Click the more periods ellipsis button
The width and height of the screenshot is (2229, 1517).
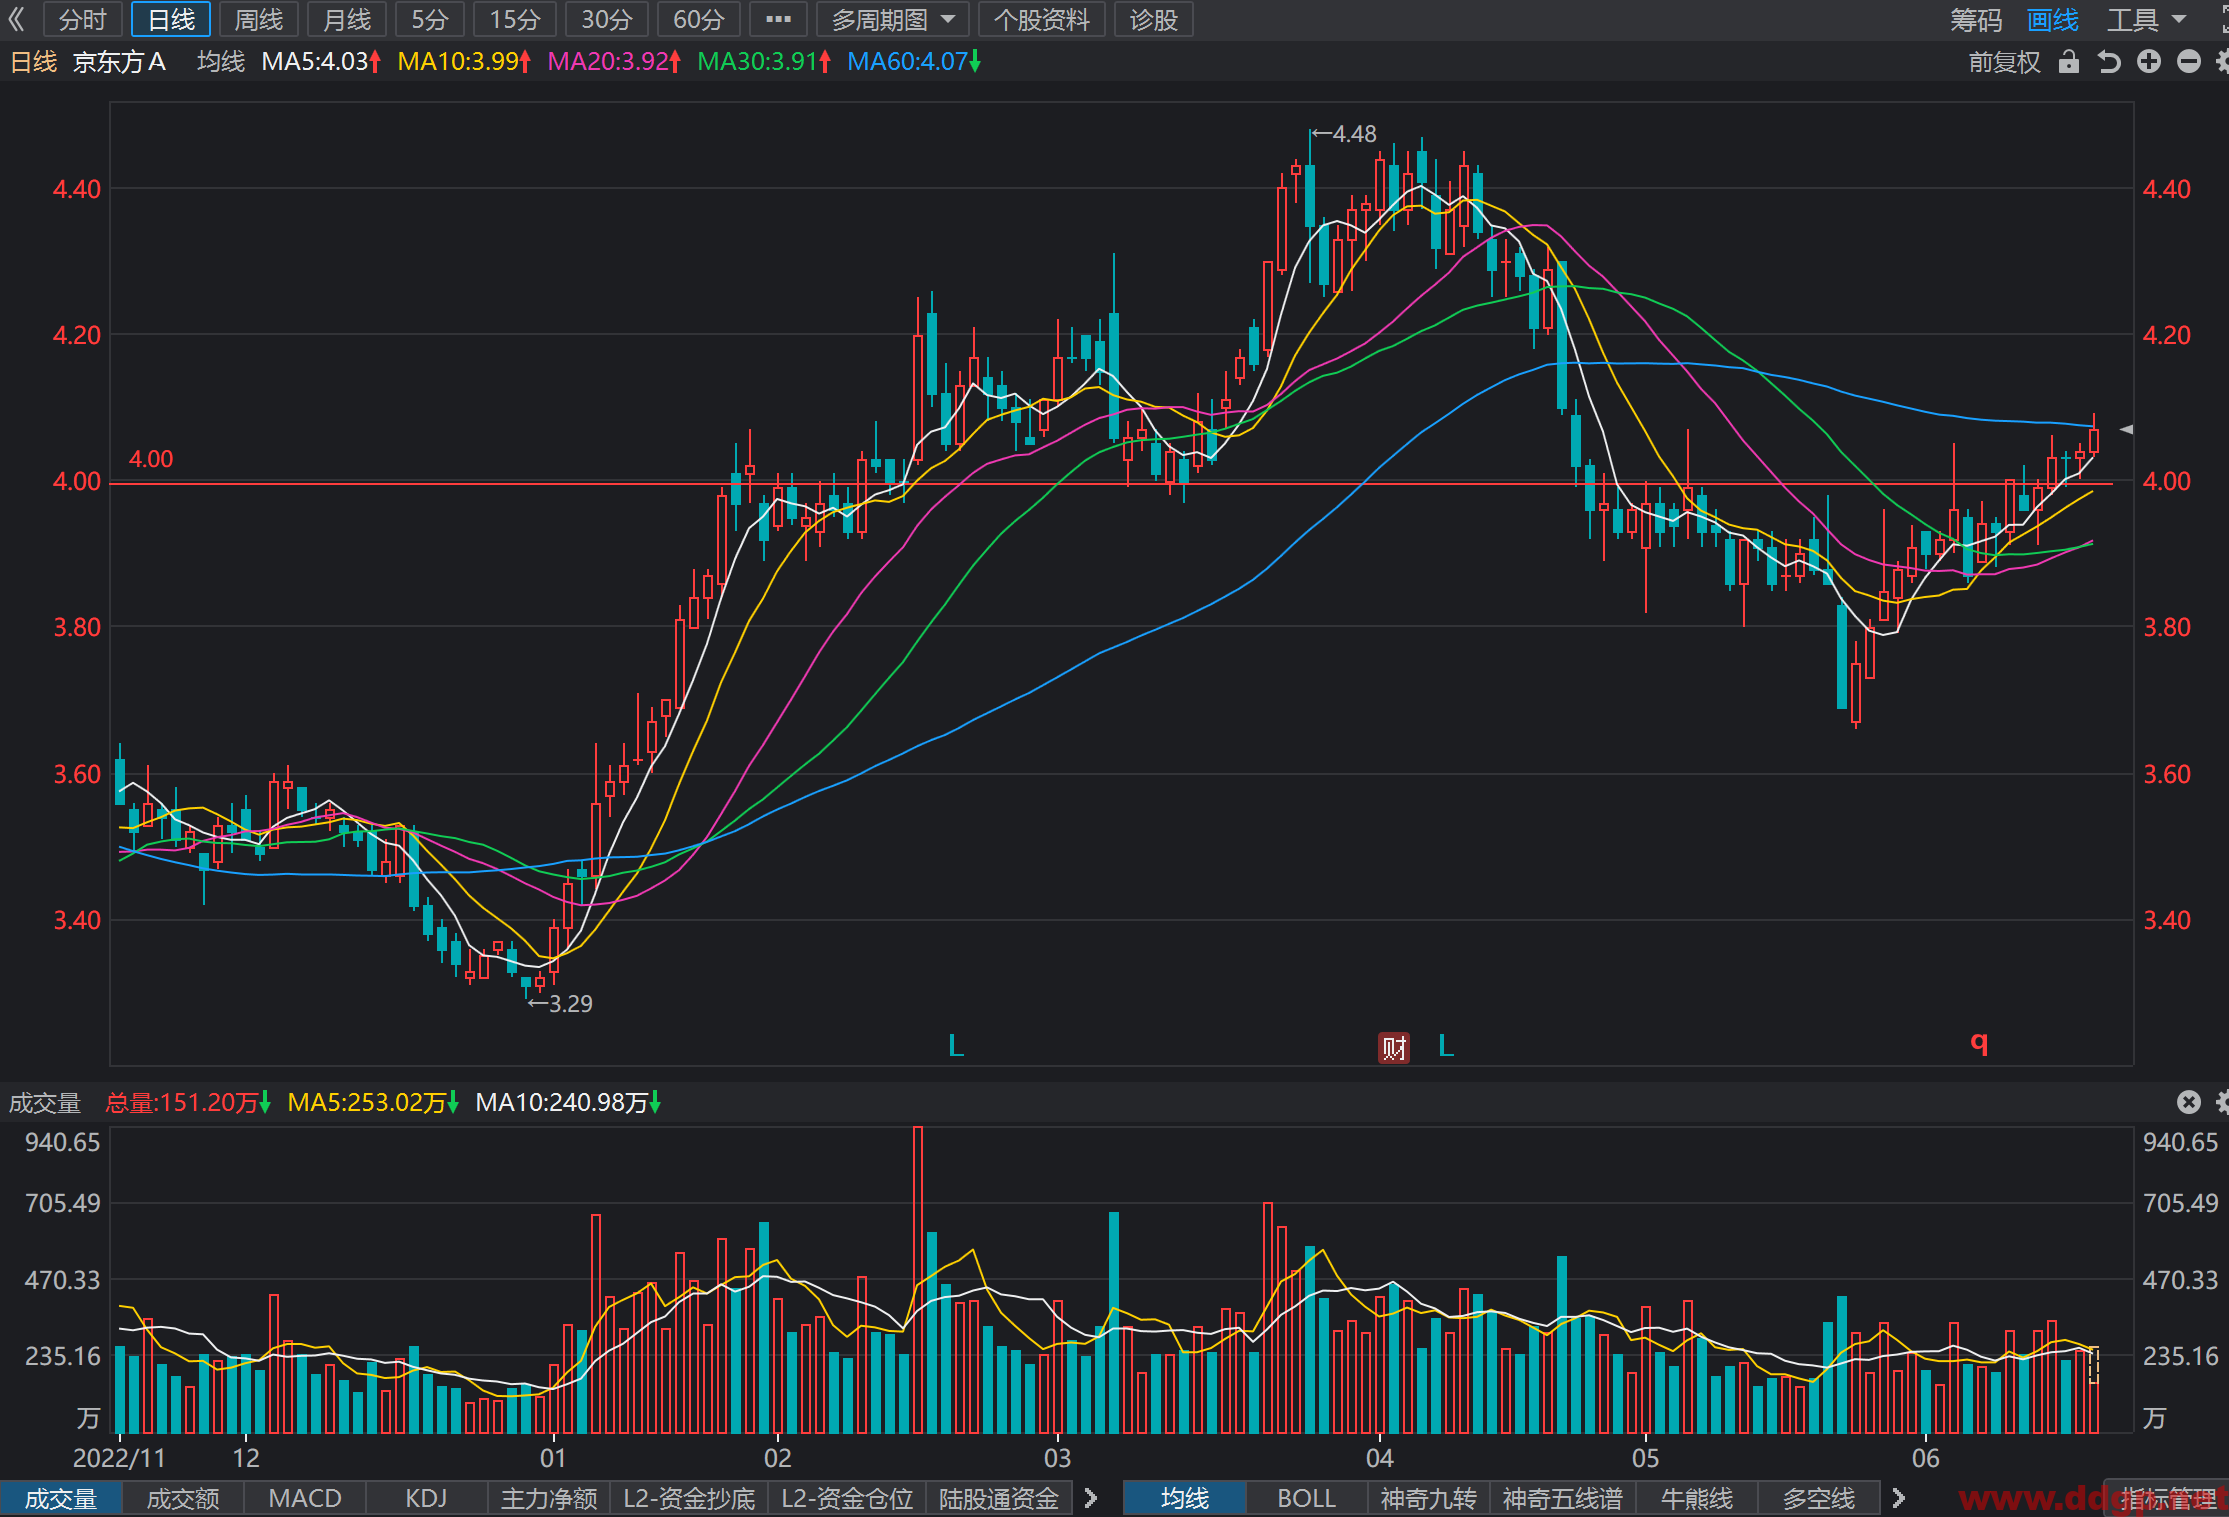click(778, 19)
